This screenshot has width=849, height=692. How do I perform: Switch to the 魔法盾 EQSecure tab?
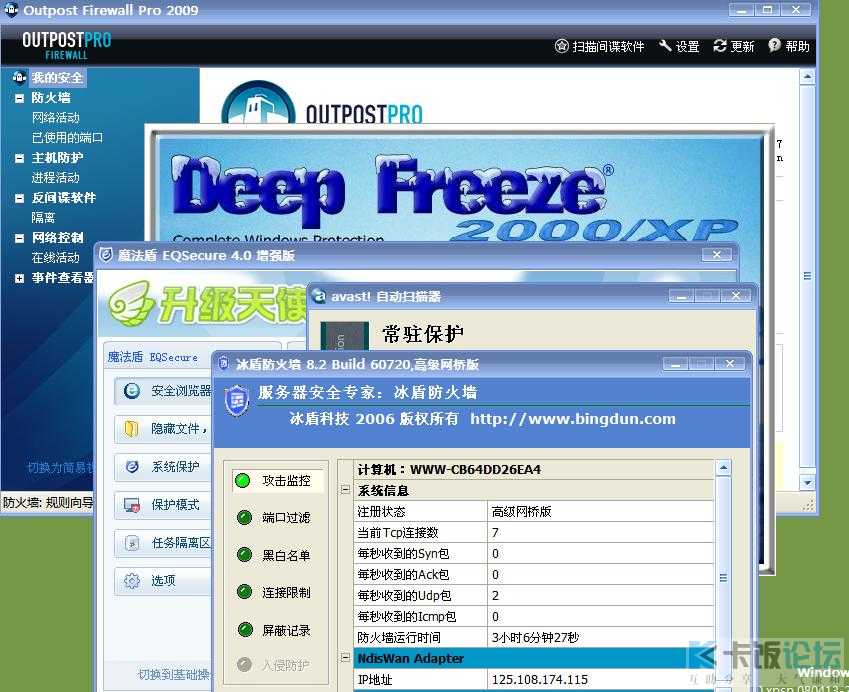point(153,357)
